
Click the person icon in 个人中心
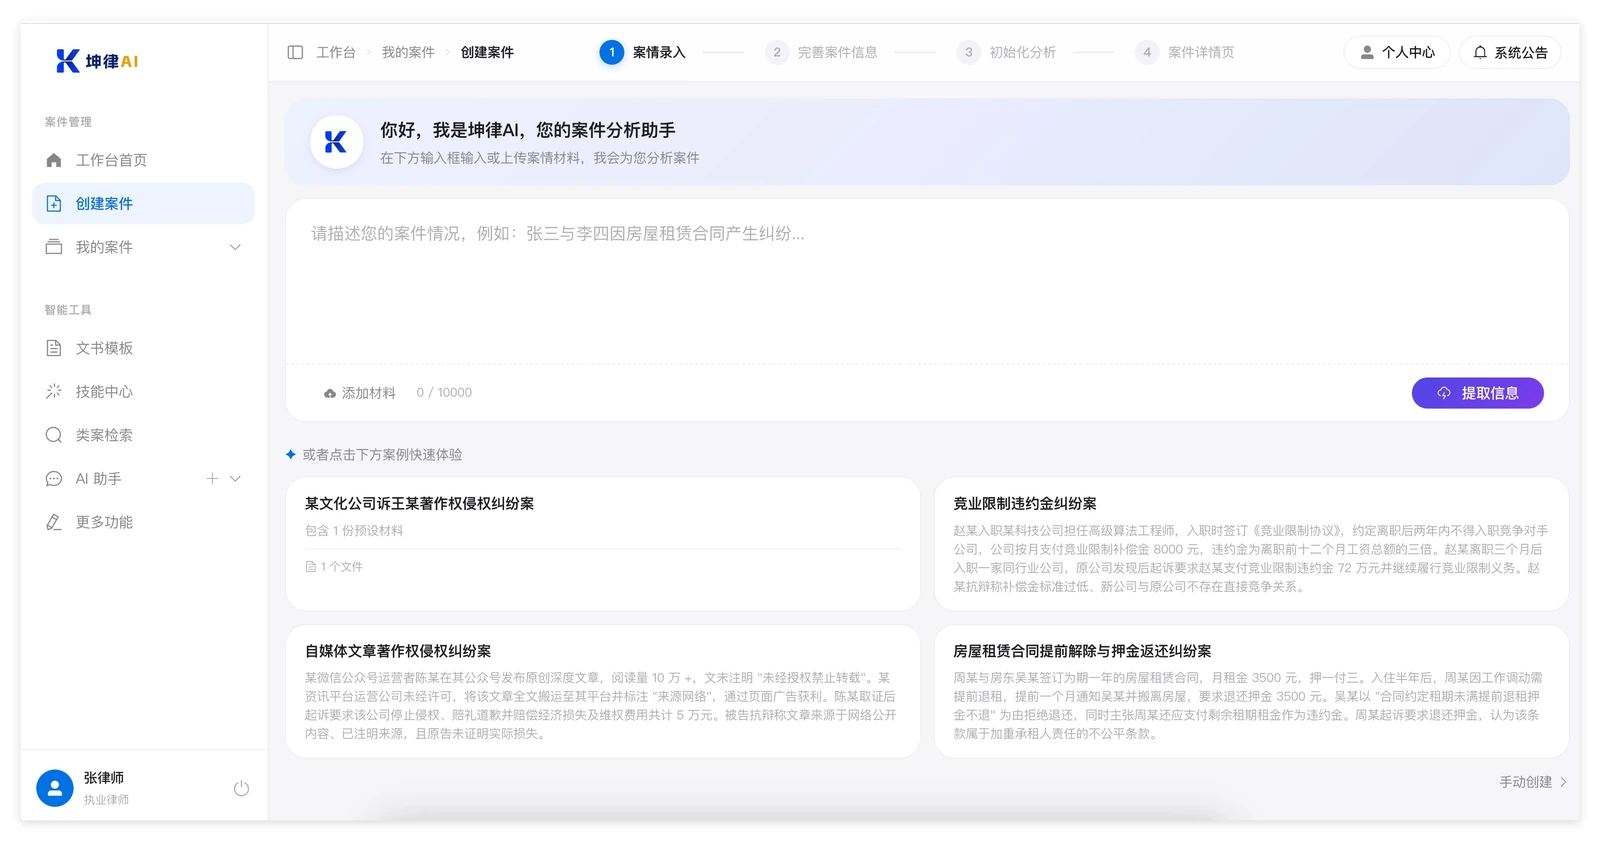pos(1367,52)
